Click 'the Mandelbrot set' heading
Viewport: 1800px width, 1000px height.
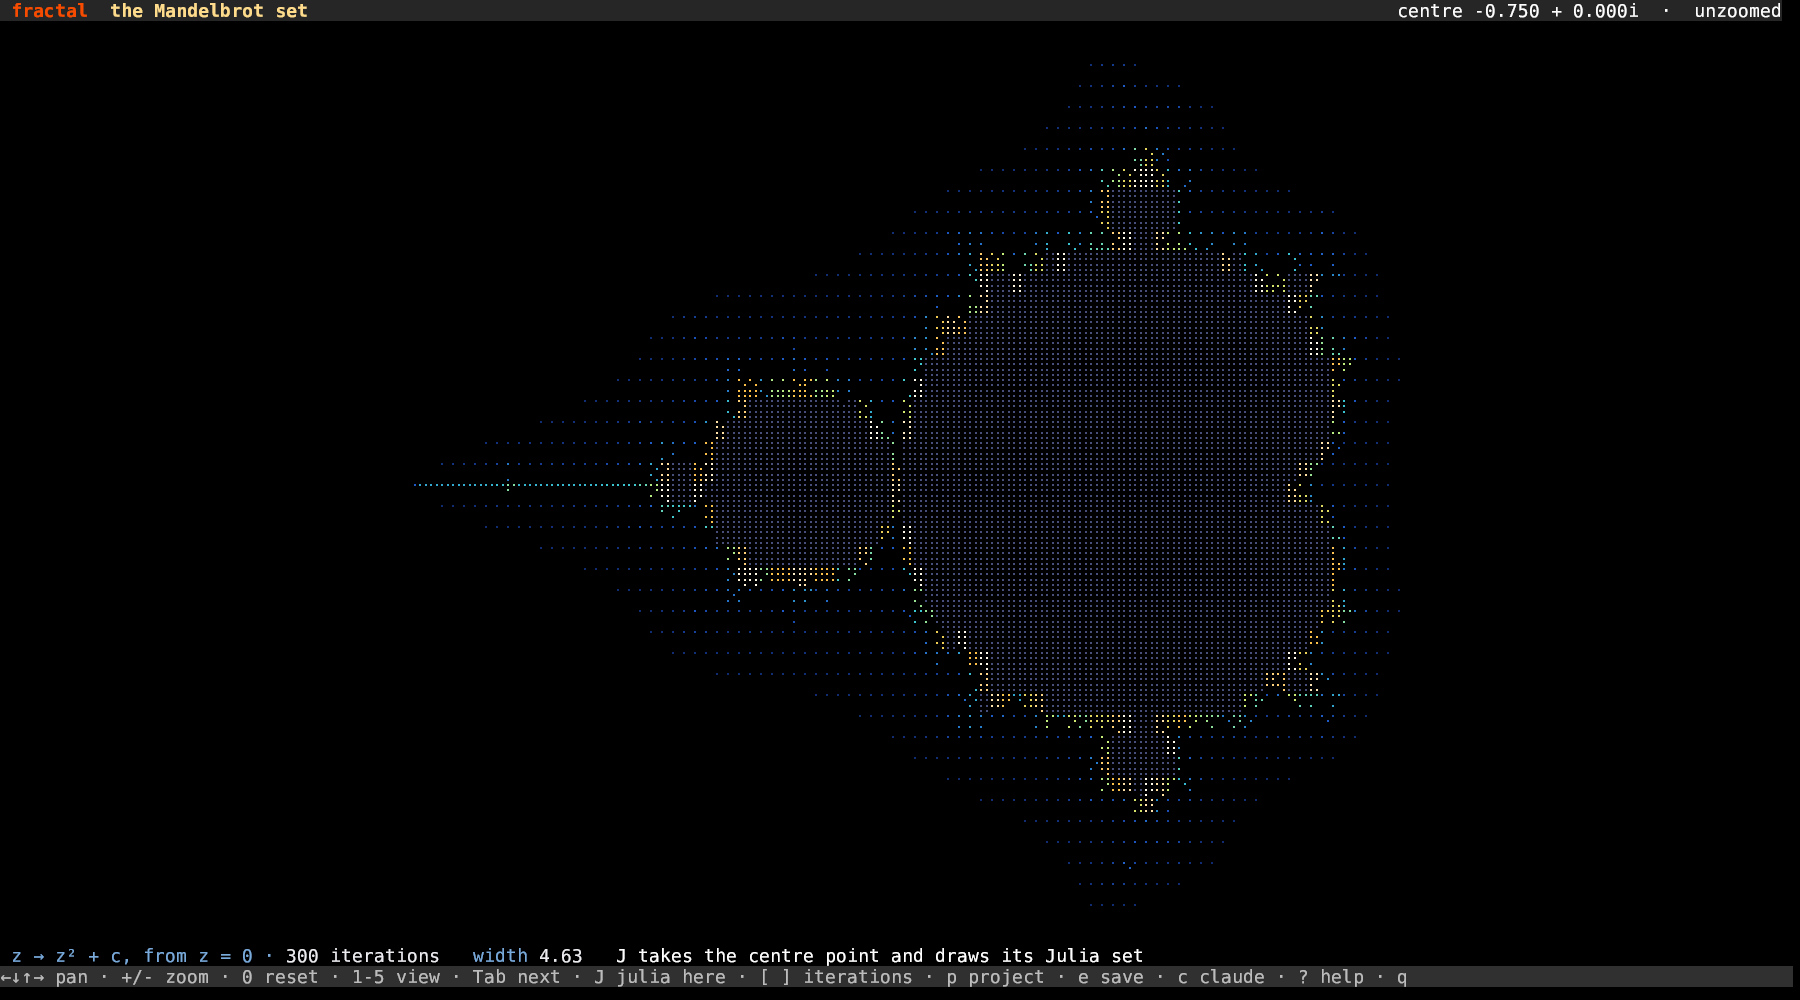click(x=208, y=11)
